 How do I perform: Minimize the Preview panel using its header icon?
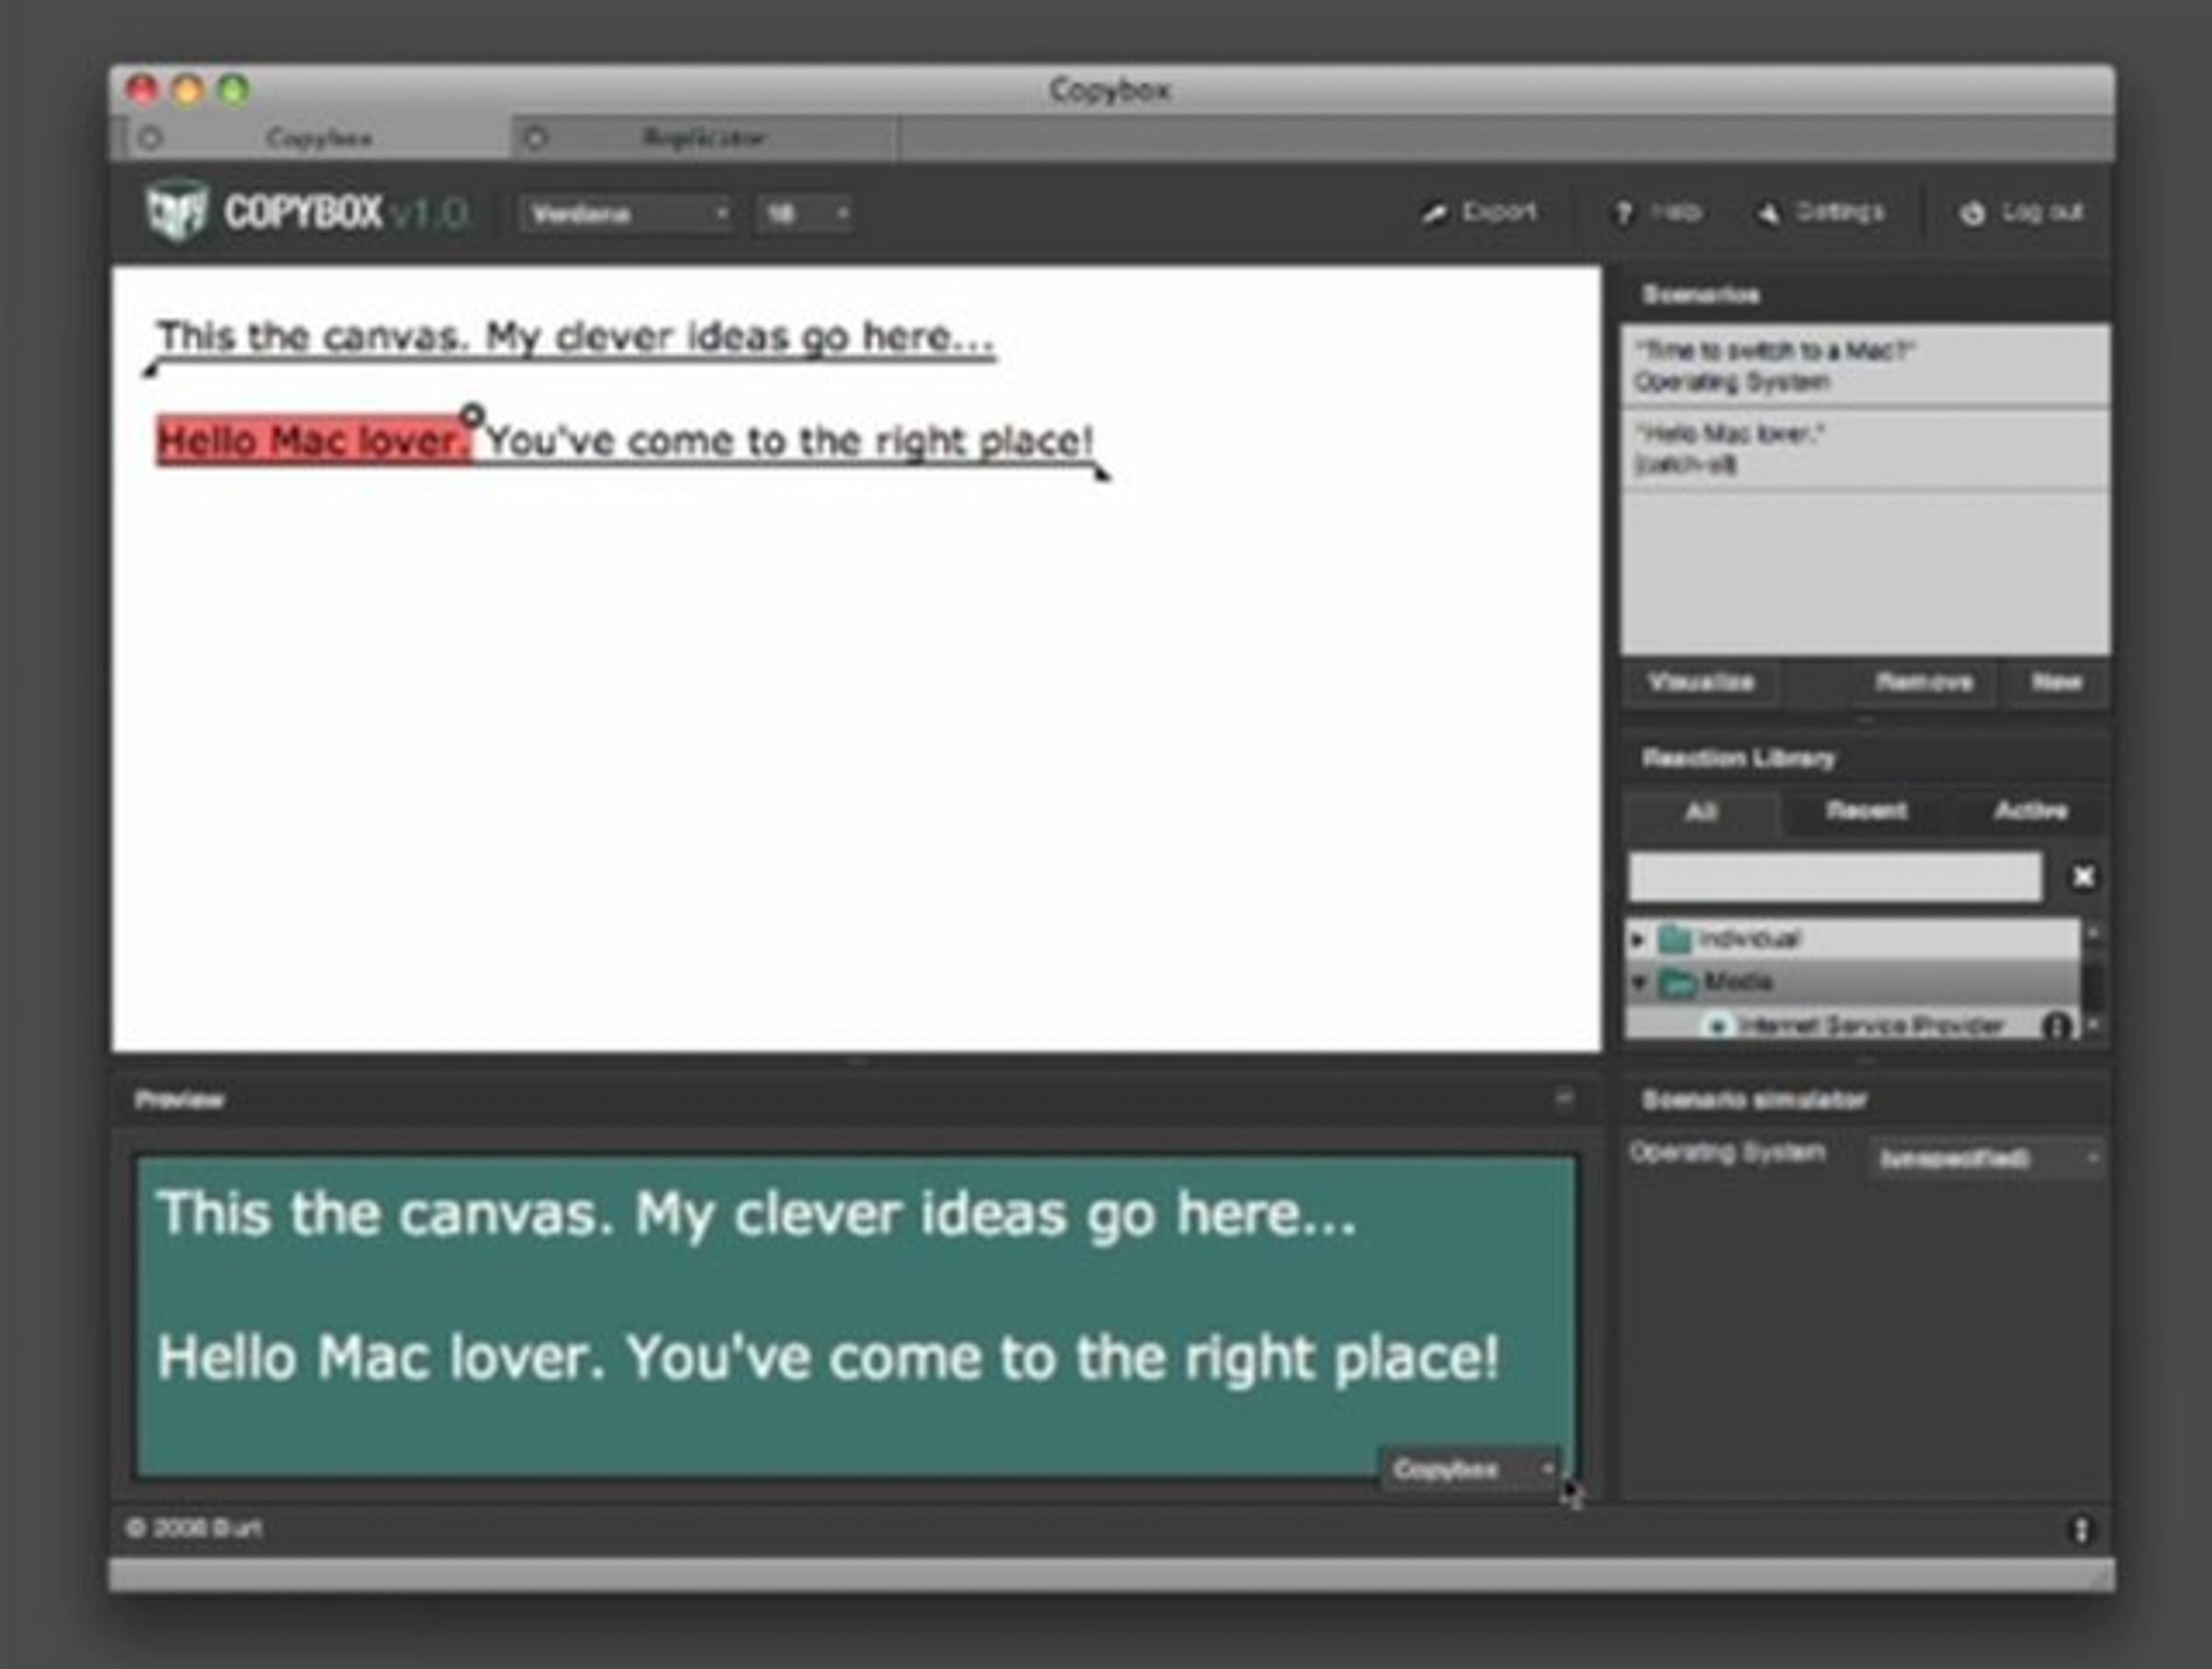[x=1564, y=1099]
